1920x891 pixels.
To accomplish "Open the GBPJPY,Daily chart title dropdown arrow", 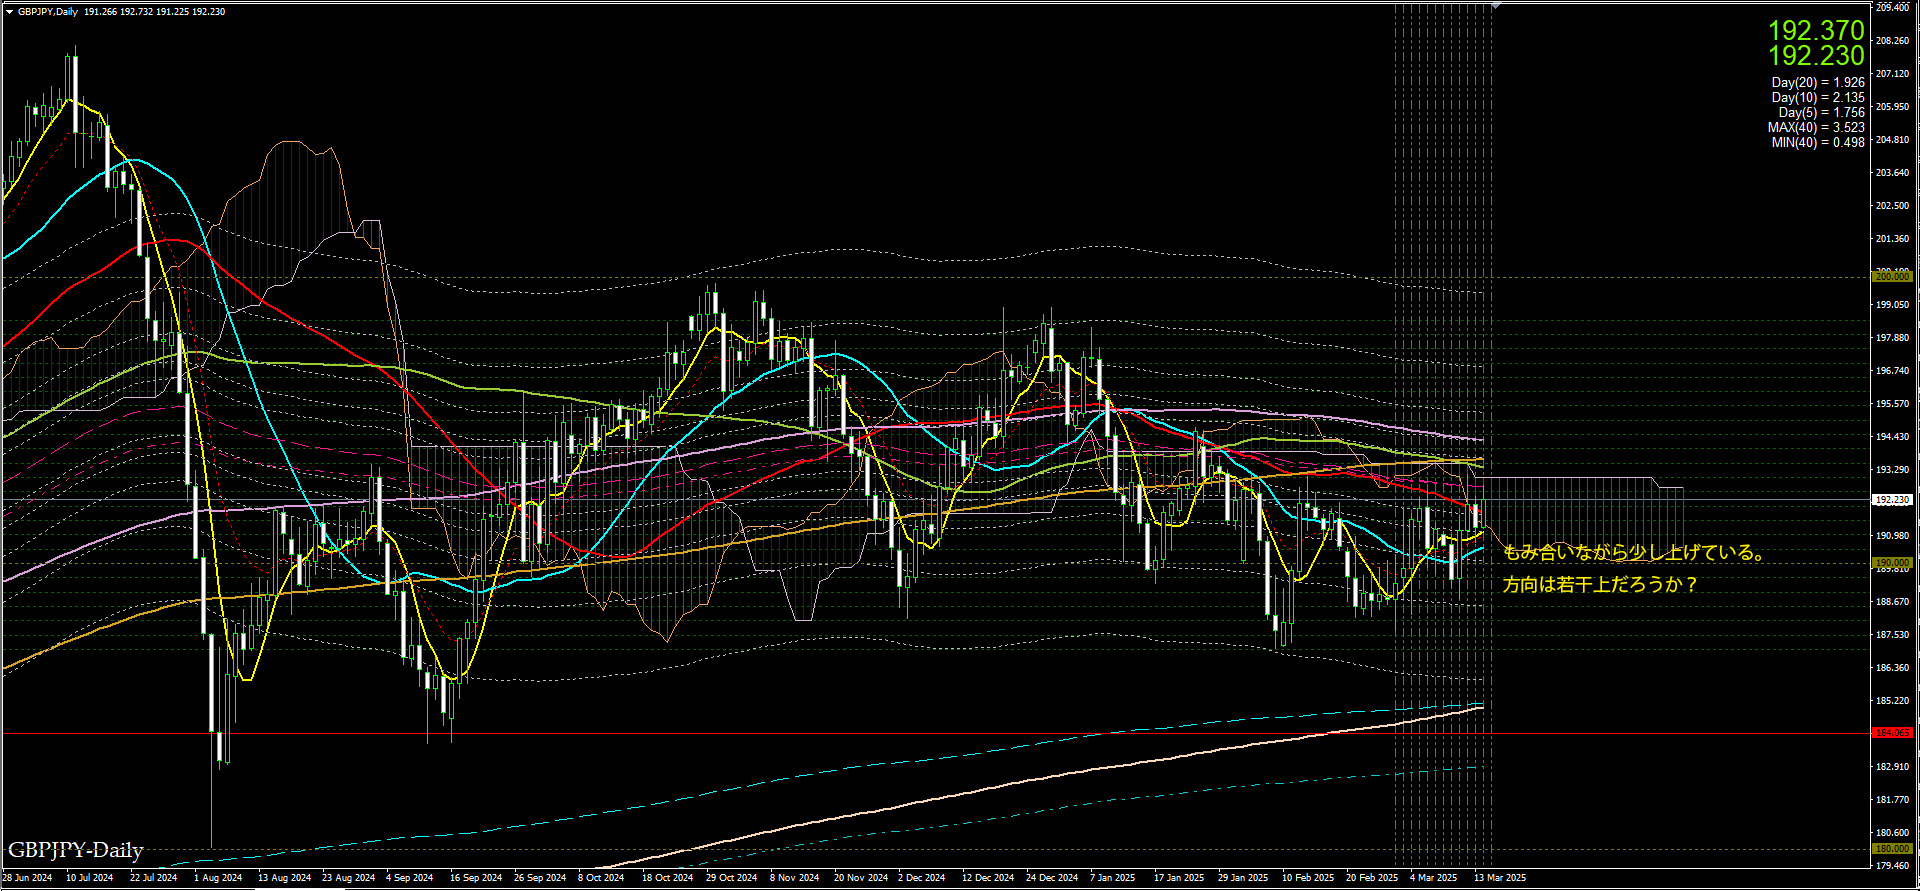I will coord(9,12).
